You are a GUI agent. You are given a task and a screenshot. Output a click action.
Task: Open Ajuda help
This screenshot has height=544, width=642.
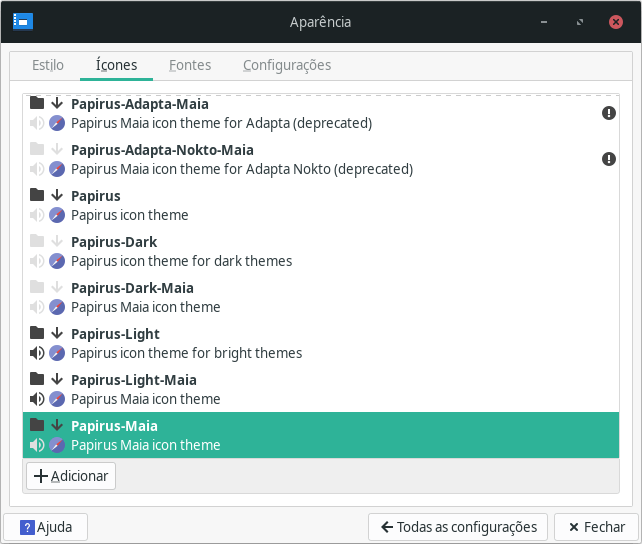(x=46, y=527)
